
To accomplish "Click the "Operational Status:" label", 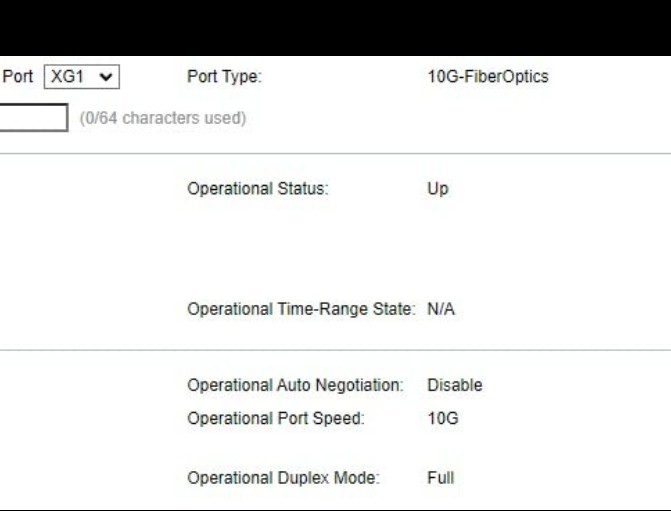I will [x=258, y=188].
